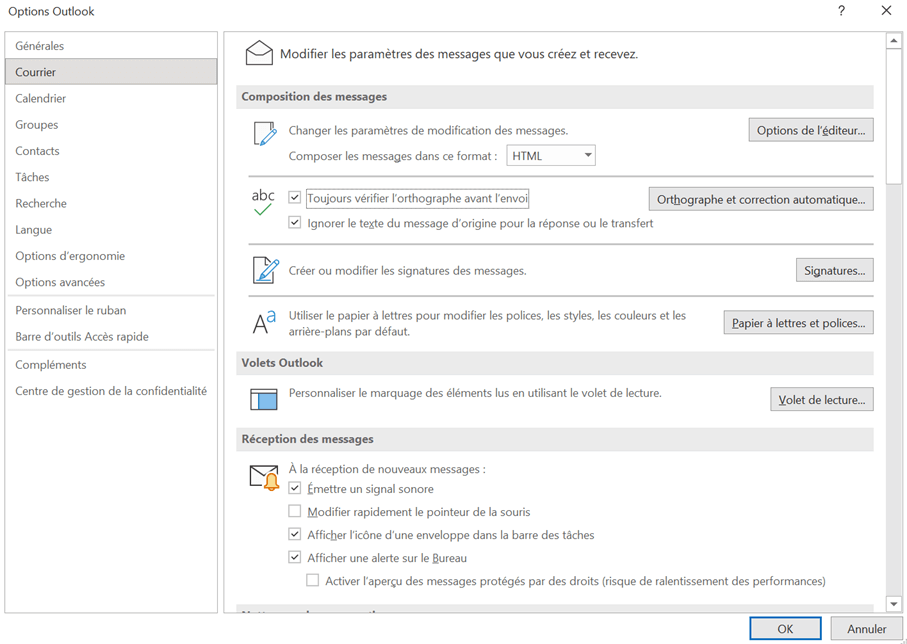This screenshot has width=907, height=644.
Task: Click the envelope icon beside the header text
Action: 259,53
